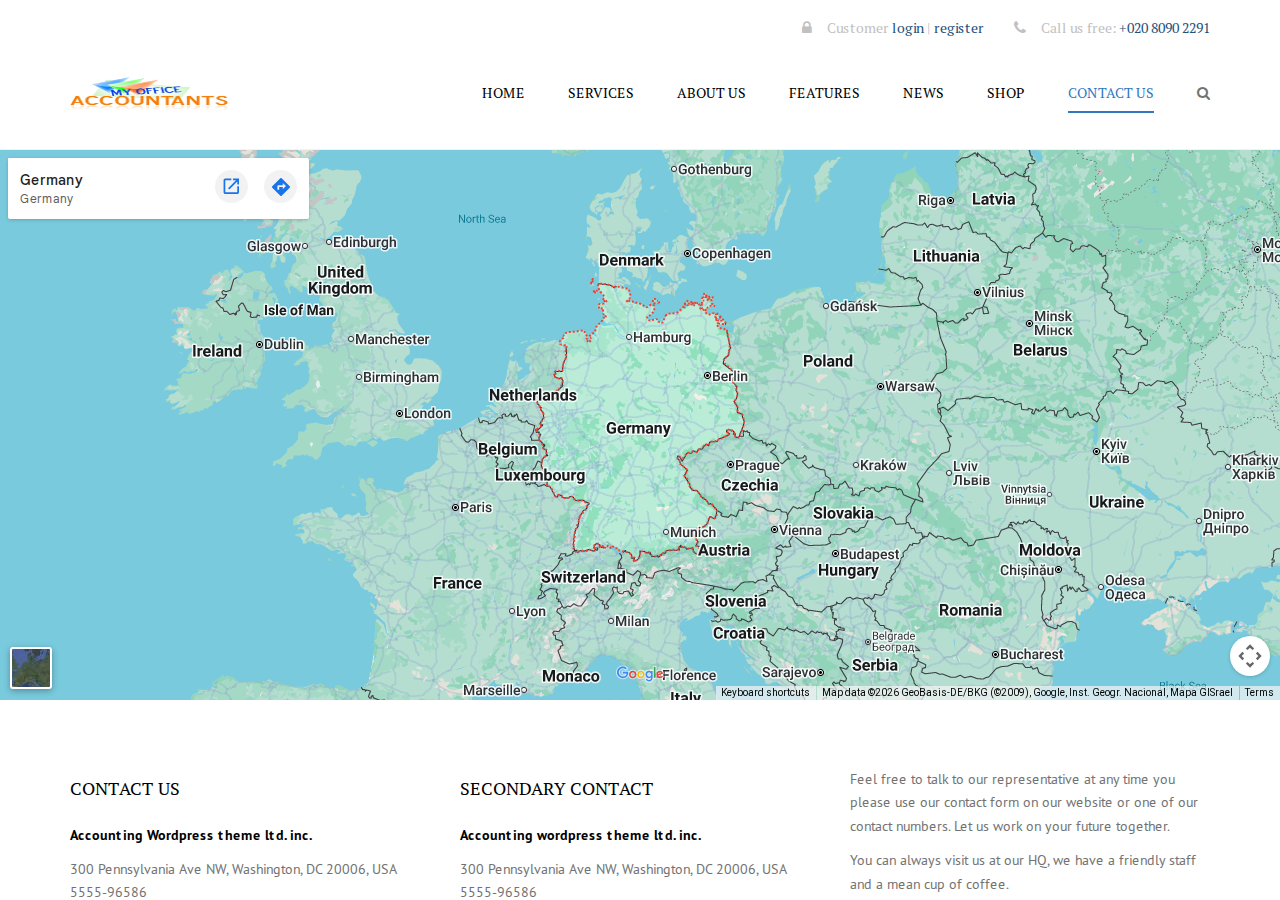Open the Services menu item
Image resolution: width=1280 pixels, height=900 pixels.
[x=601, y=93]
